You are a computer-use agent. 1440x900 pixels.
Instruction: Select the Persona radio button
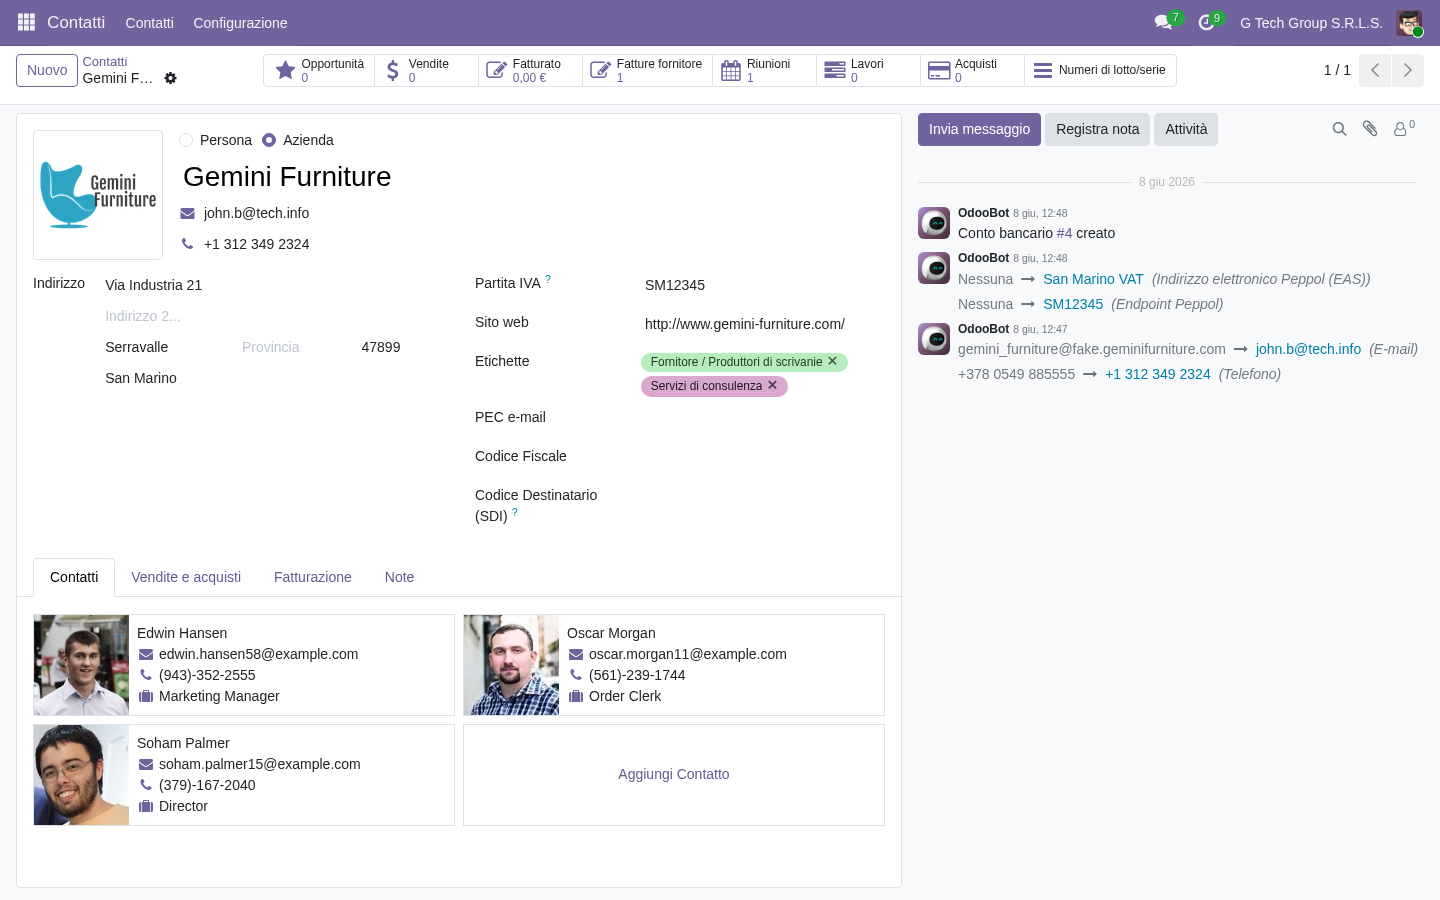(186, 140)
